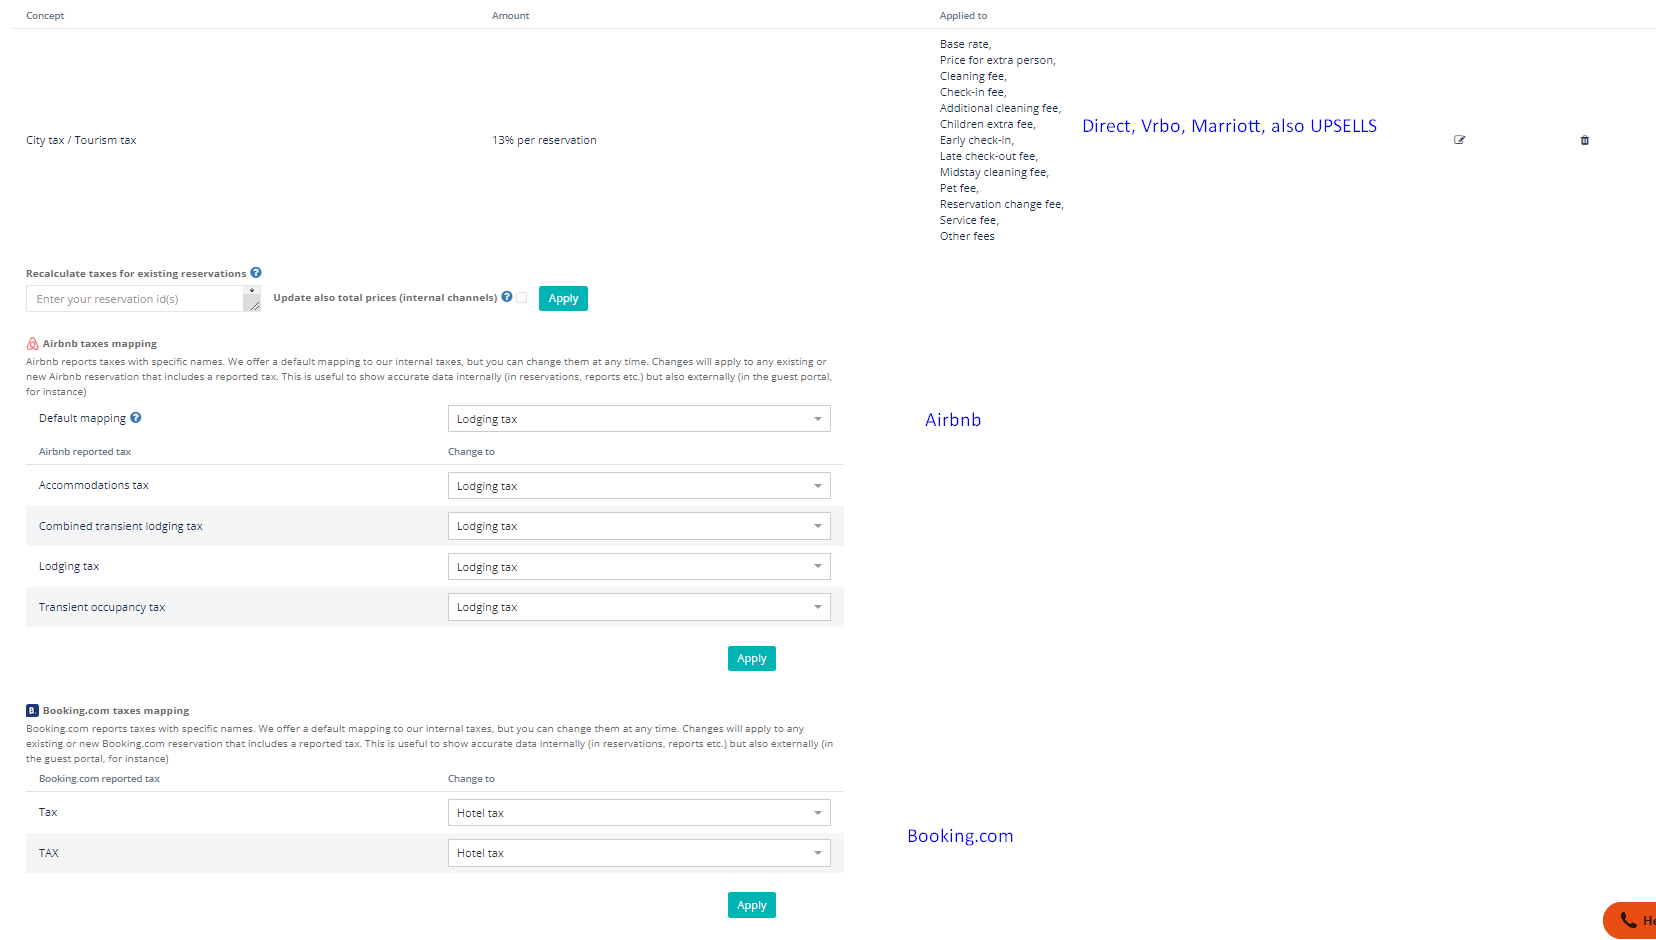Open the orange phone help widget
Screen dimensions: 1656x940
[x=1630, y=920]
